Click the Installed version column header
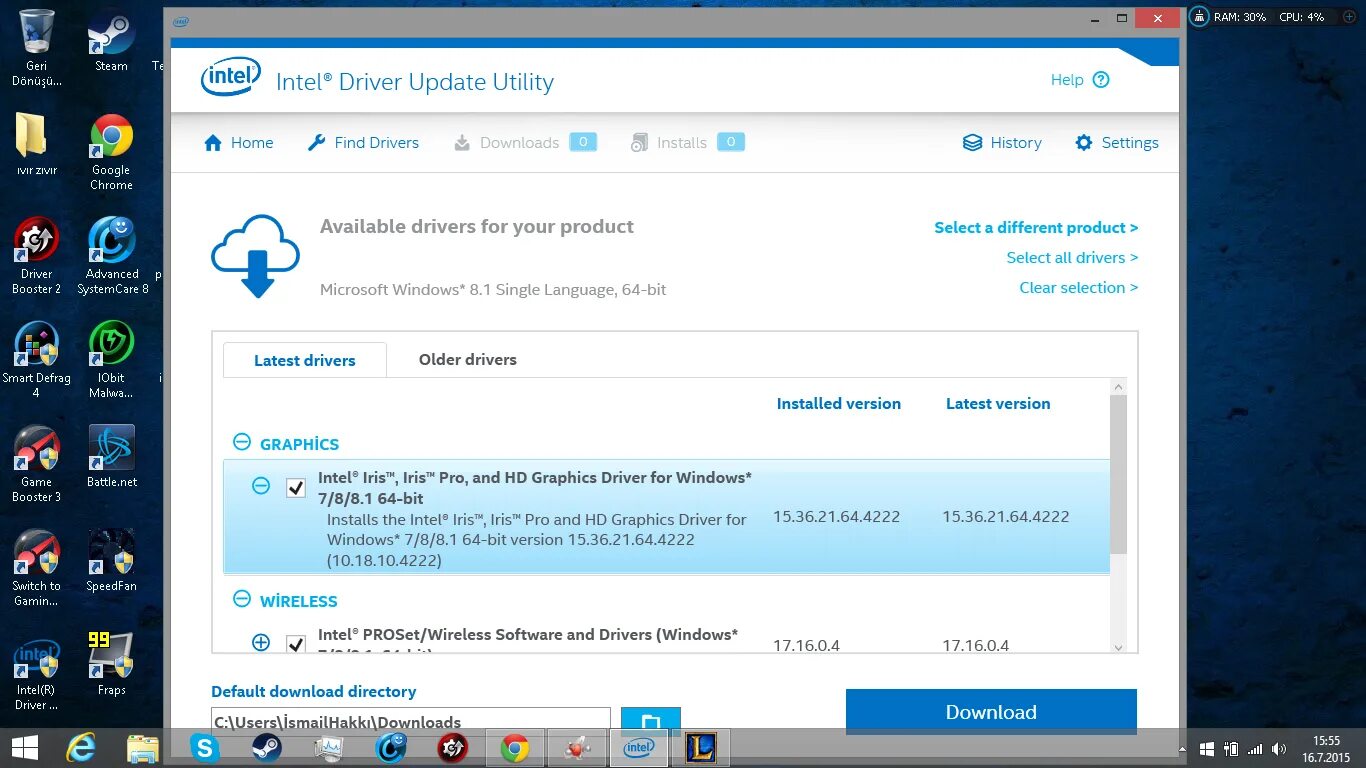The height and width of the screenshot is (768, 1366). 838,404
